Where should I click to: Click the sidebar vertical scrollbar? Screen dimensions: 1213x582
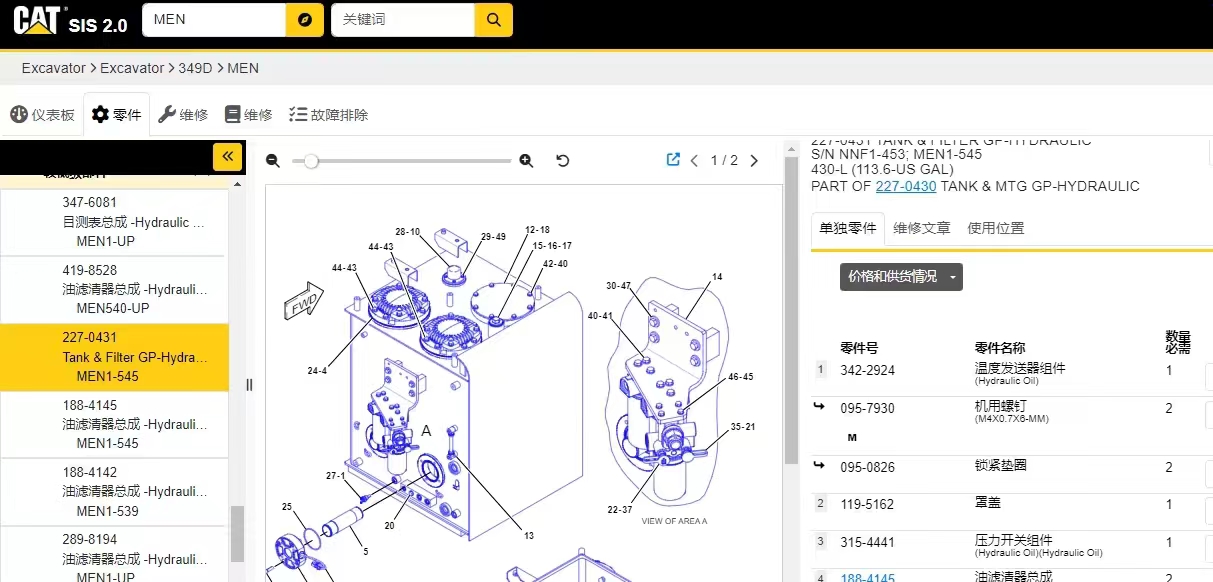(x=237, y=533)
